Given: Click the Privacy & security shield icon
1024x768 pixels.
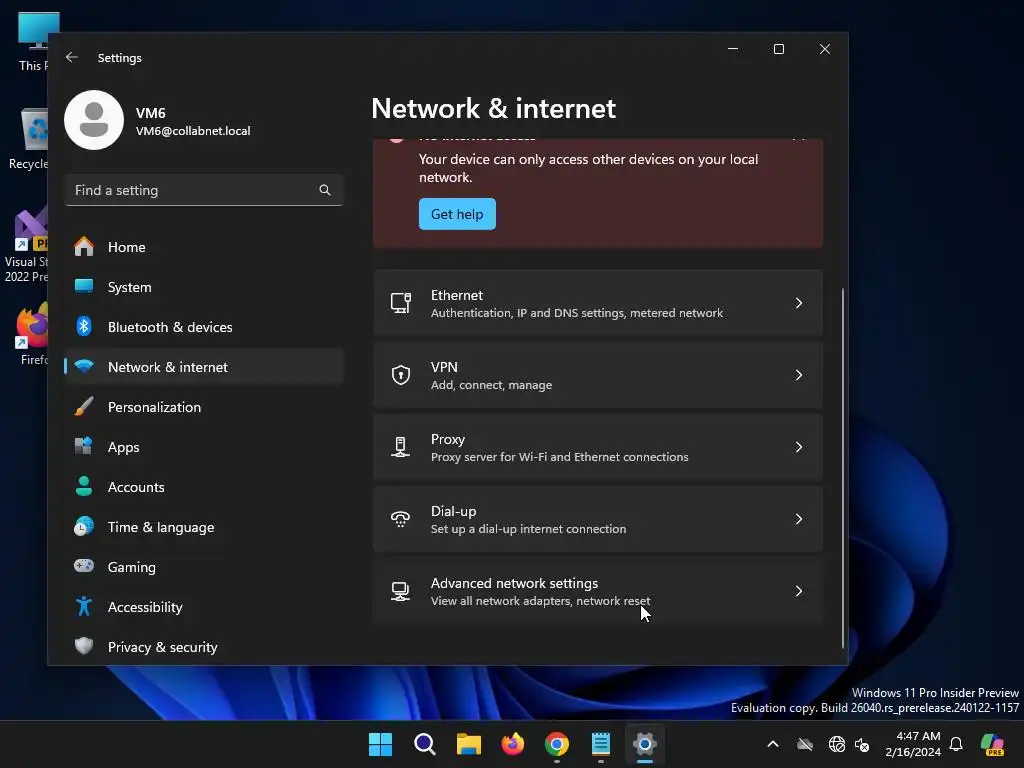Looking at the screenshot, I should pyautogui.click(x=84, y=647).
